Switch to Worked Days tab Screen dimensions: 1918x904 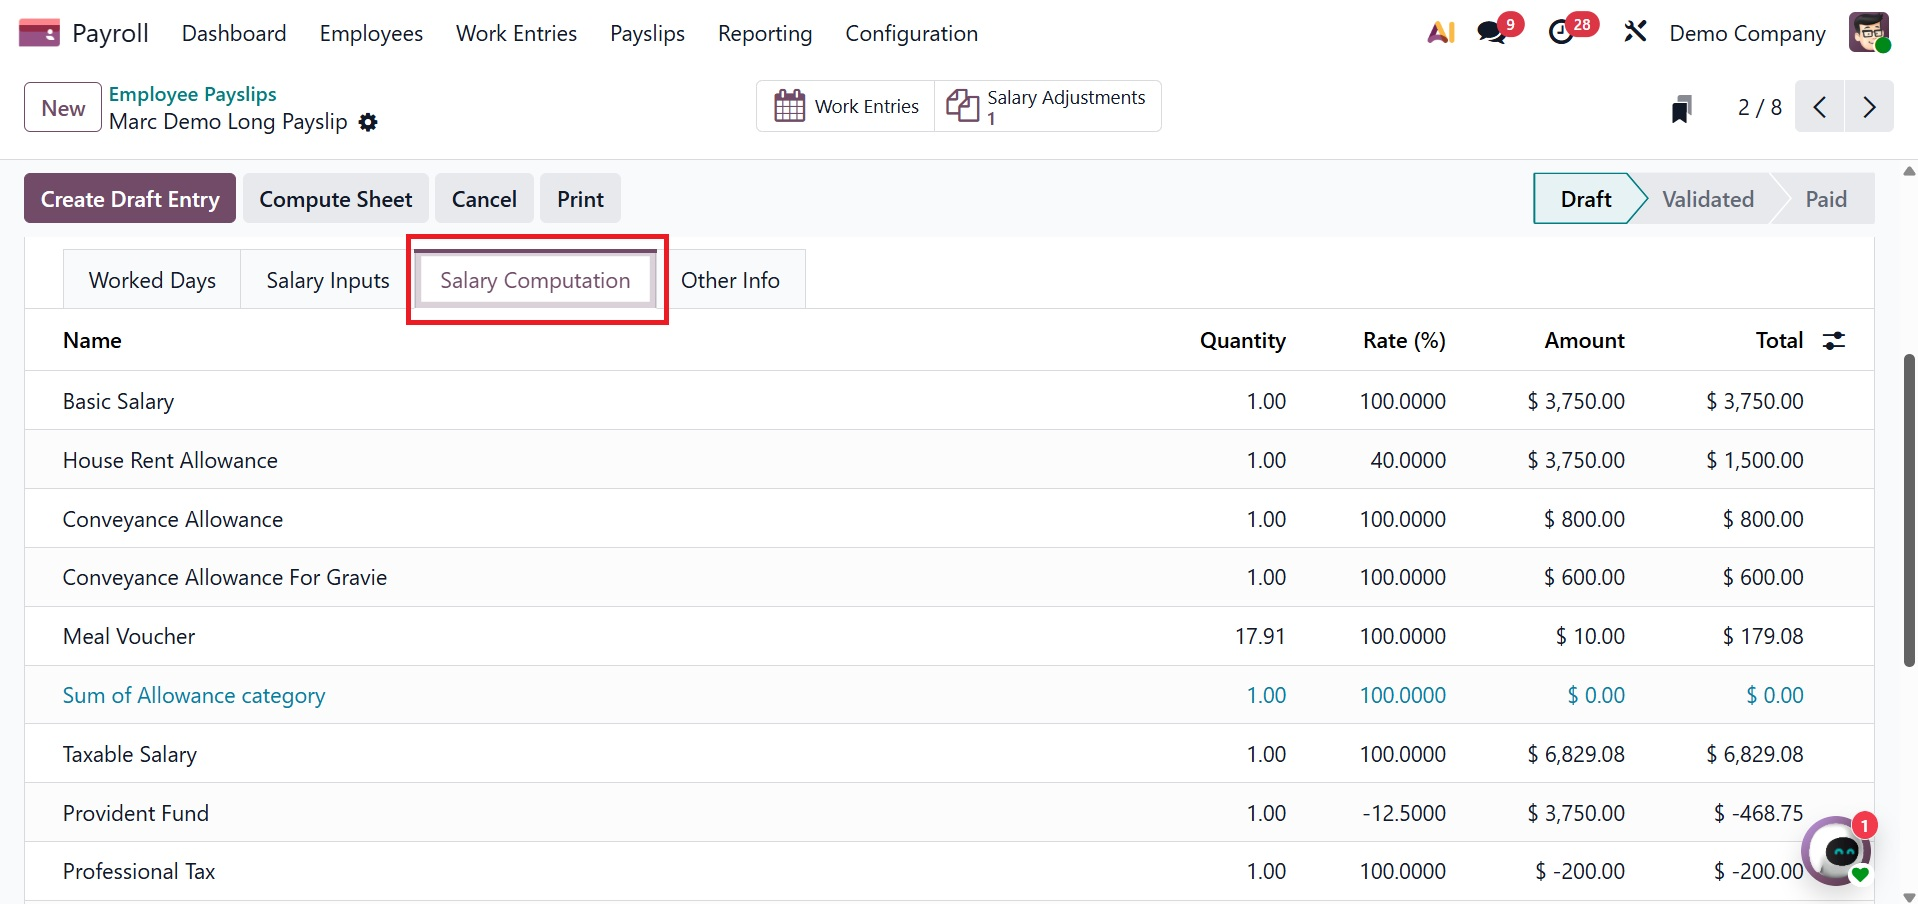pyautogui.click(x=152, y=280)
